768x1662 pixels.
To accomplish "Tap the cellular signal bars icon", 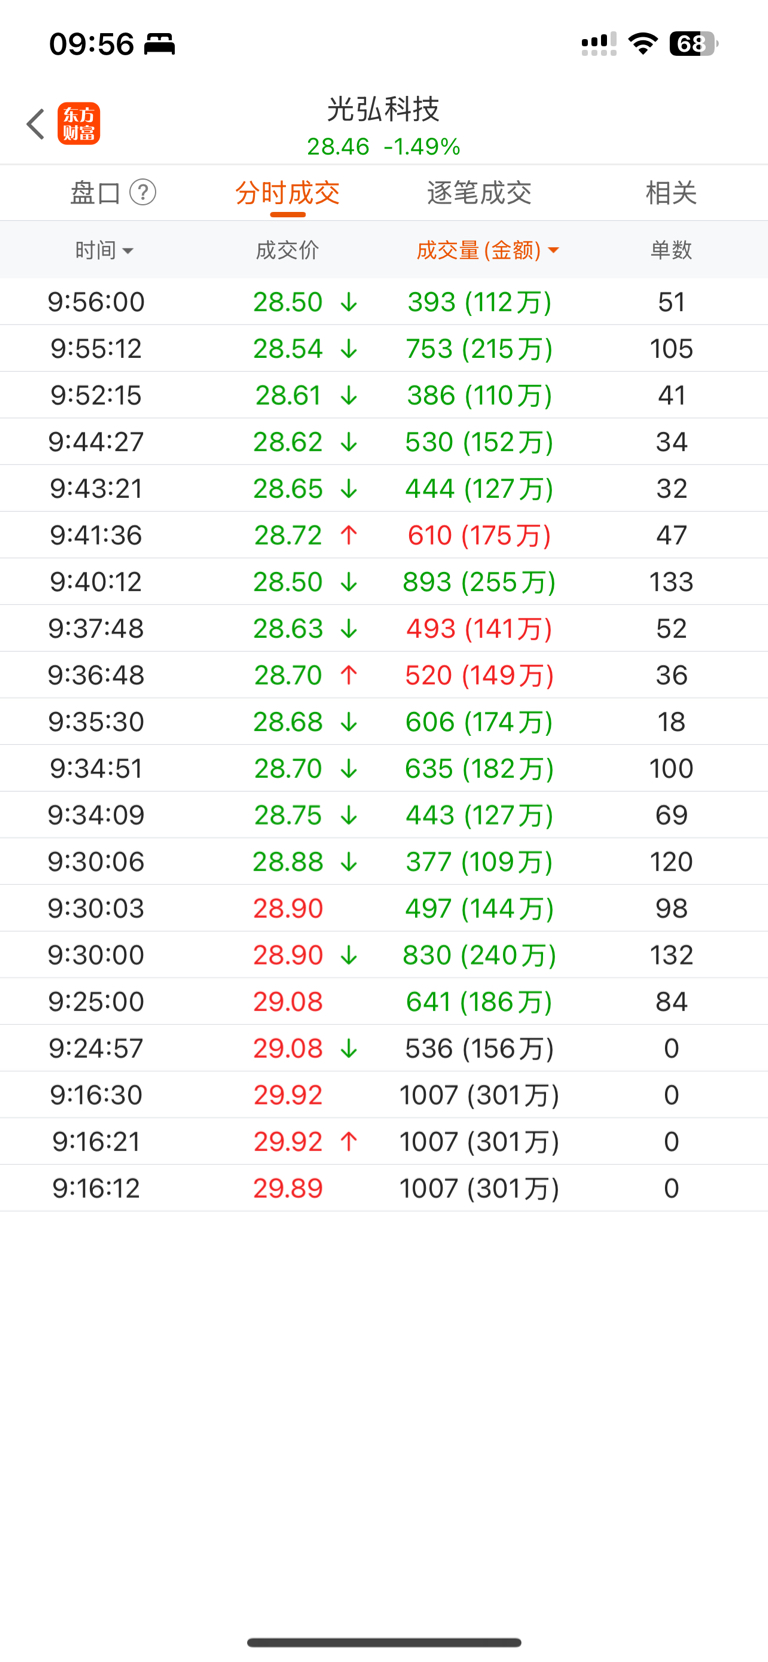I will [598, 44].
